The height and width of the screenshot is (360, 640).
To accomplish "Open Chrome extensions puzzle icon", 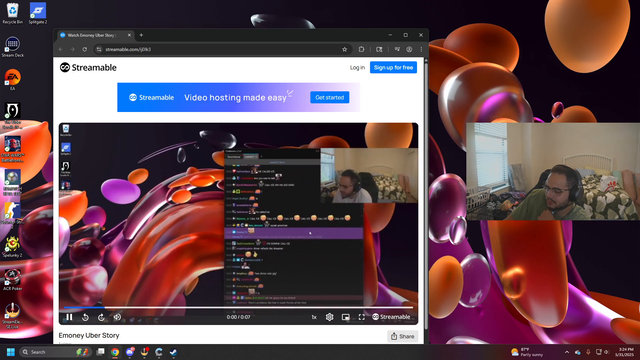I will pyautogui.click(x=361, y=49).
